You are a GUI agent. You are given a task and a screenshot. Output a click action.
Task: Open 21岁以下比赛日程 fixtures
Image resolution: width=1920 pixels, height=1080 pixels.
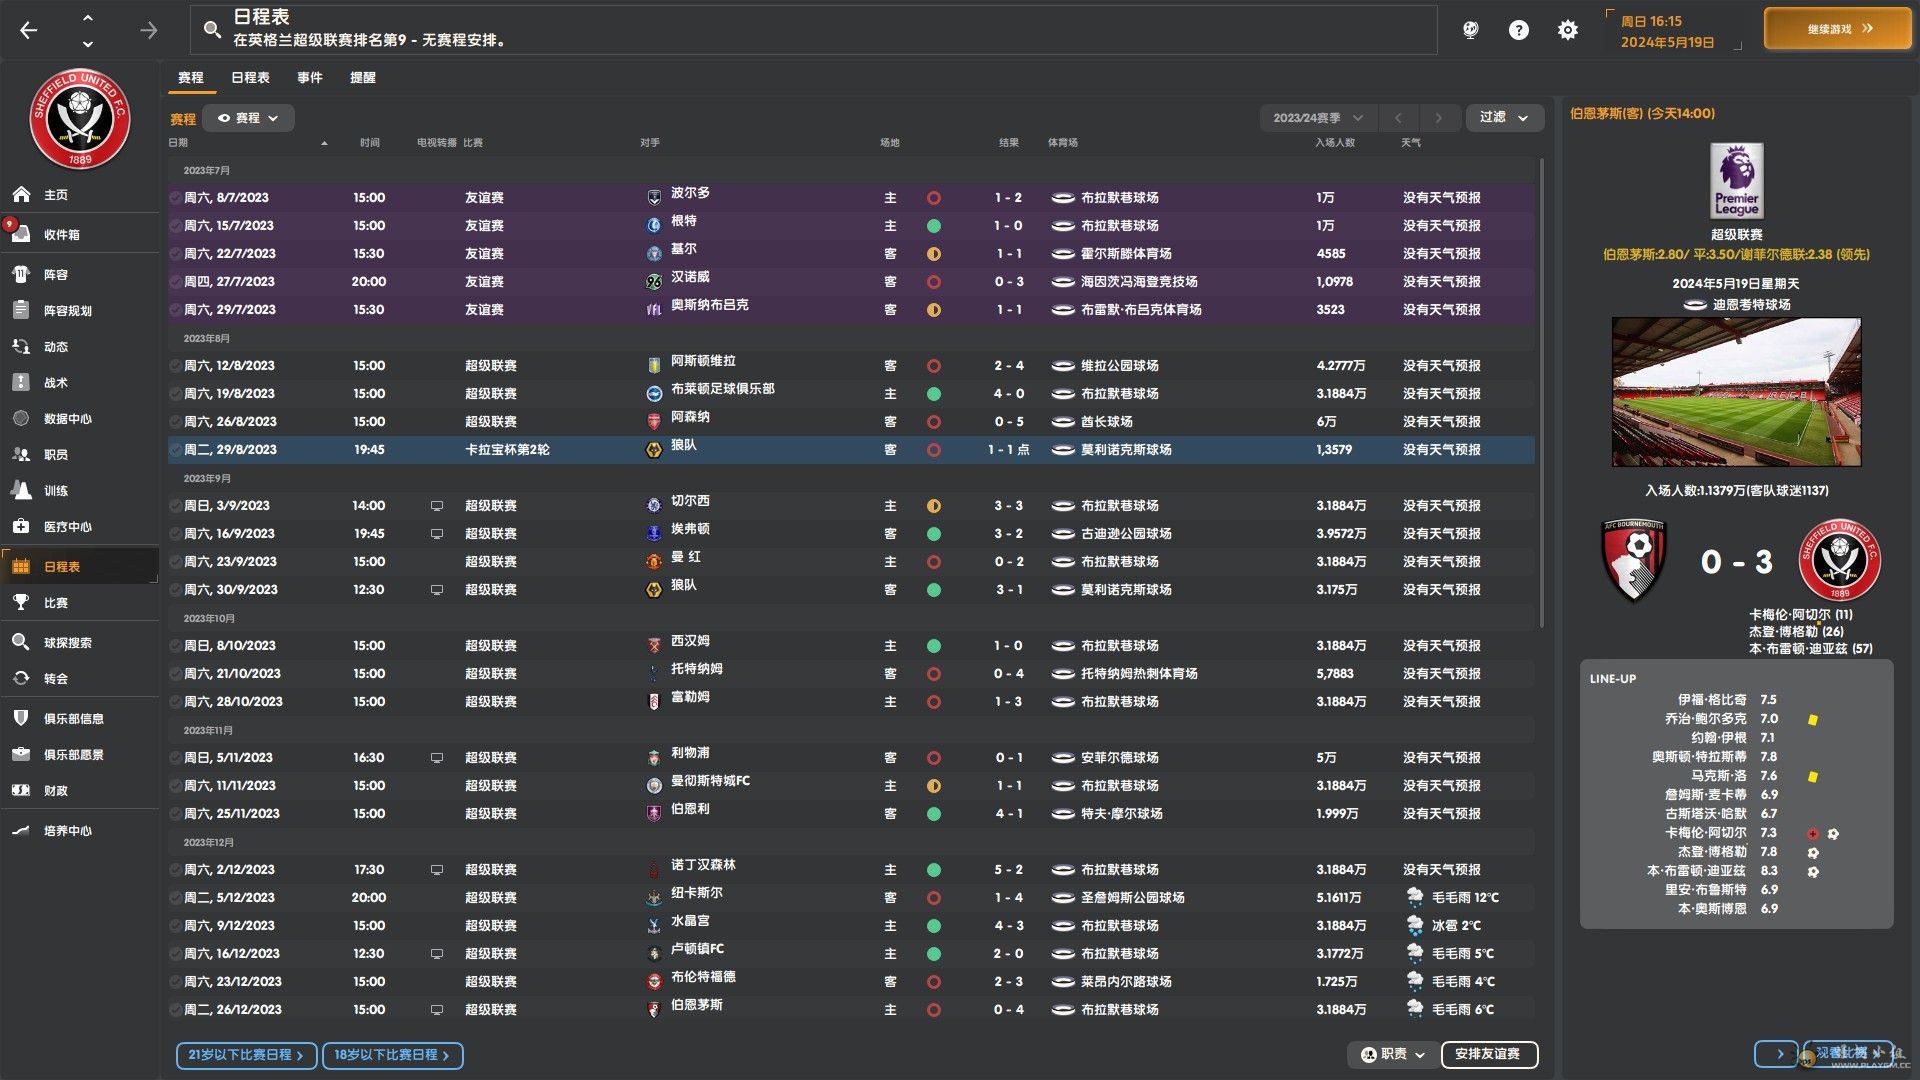[x=246, y=1055]
